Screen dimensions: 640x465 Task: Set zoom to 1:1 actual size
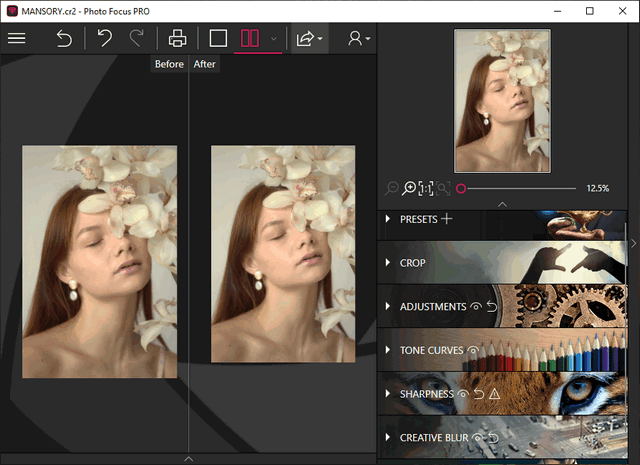click(x=426, y=188)
